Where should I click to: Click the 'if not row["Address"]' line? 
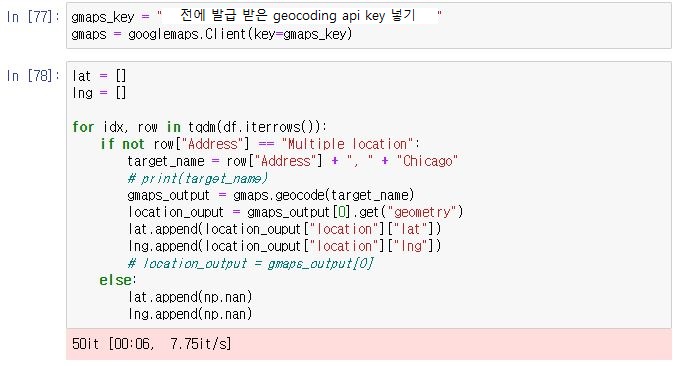[260, 144]
